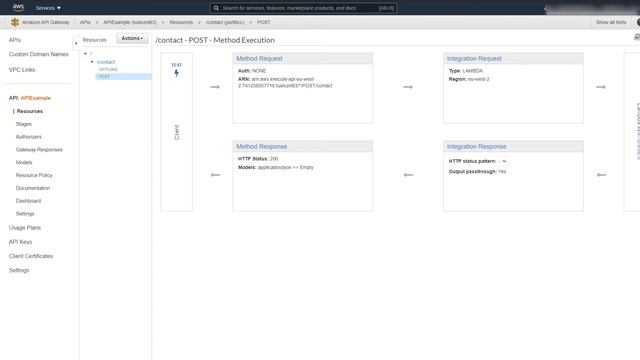Viewport: 640px width, 360px height.
Task: Click the Client label
Action: point(177,132)
